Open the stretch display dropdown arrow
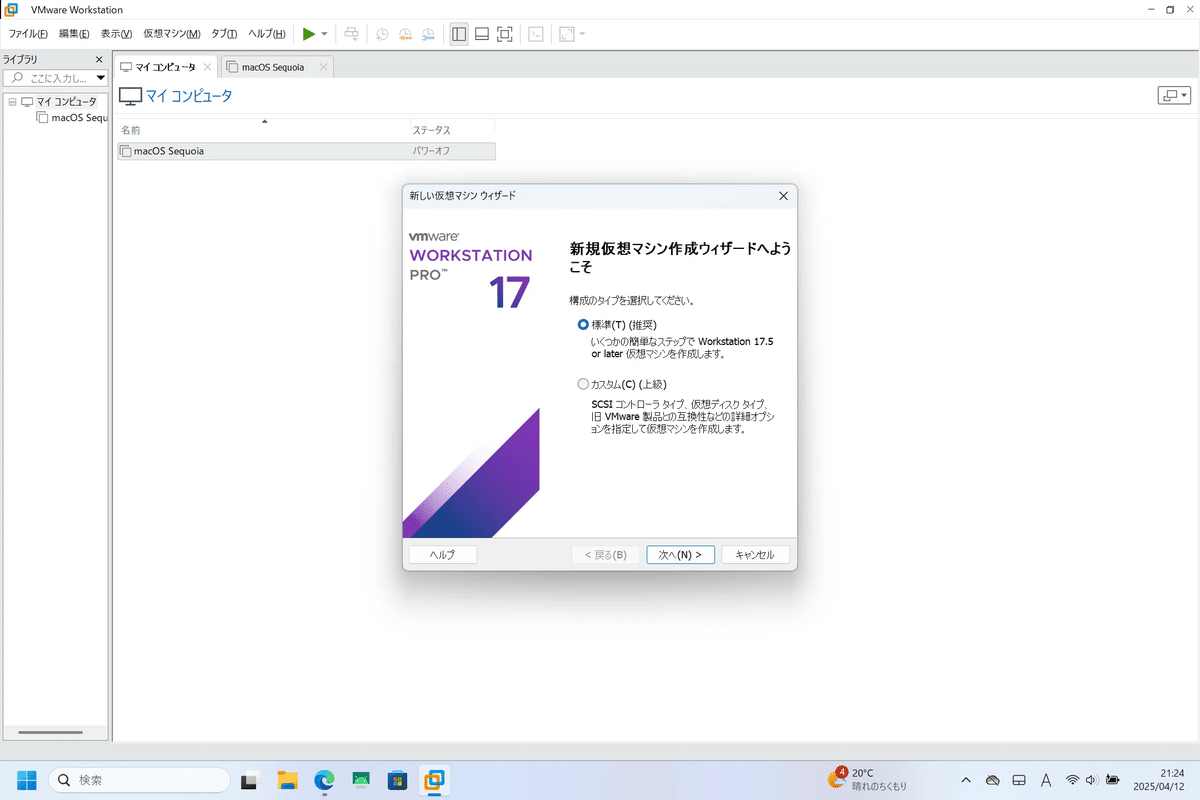This screenshot has height=800, width=1200. 583,34
